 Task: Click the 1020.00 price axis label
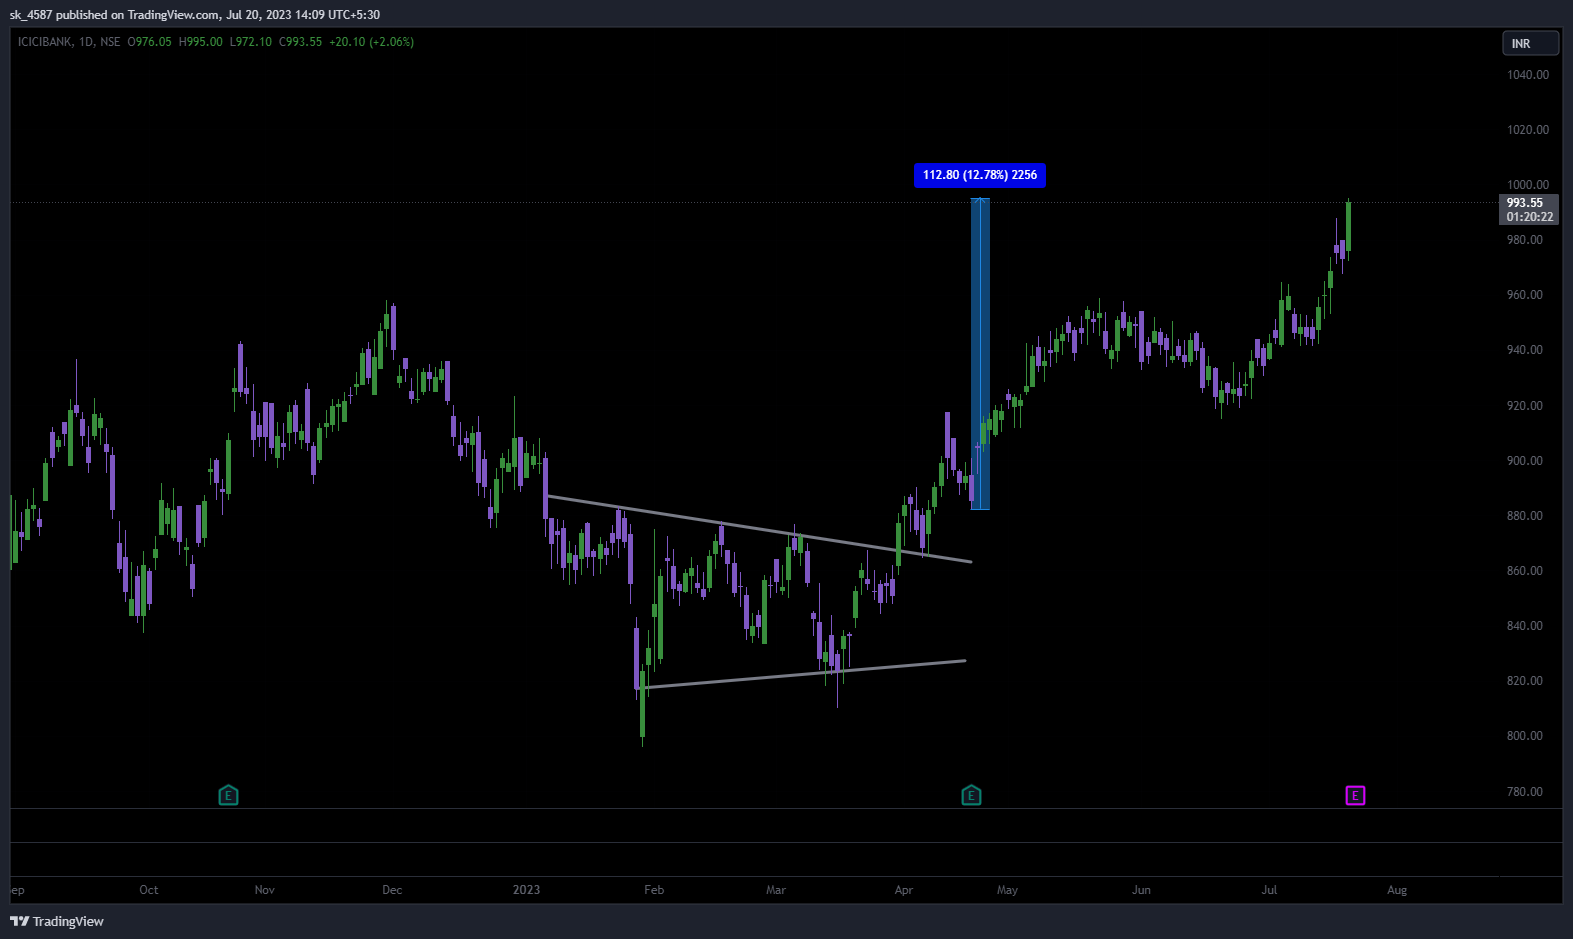pos(1528,130)
